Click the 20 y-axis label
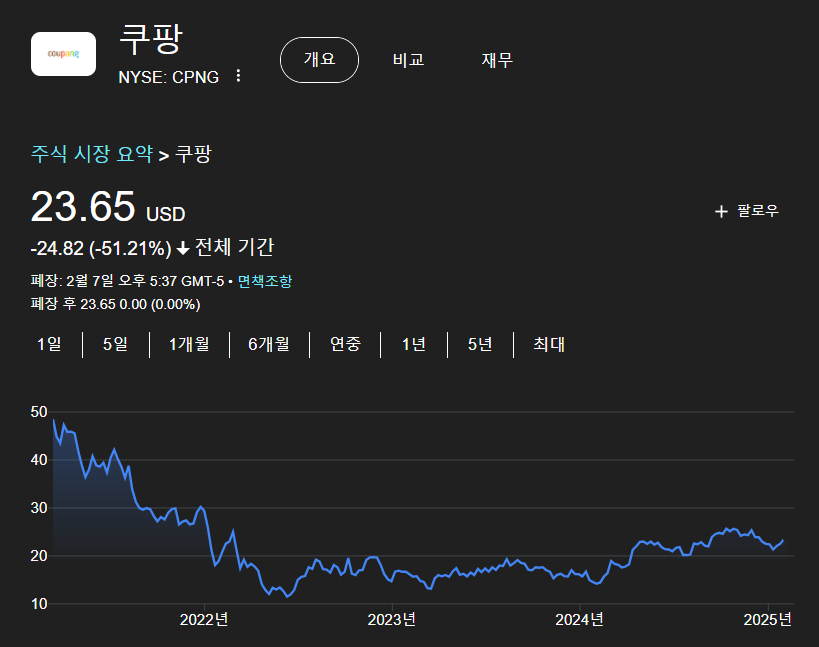The height and width of the screenshot is (647, 819). click(x=39, y=556)
